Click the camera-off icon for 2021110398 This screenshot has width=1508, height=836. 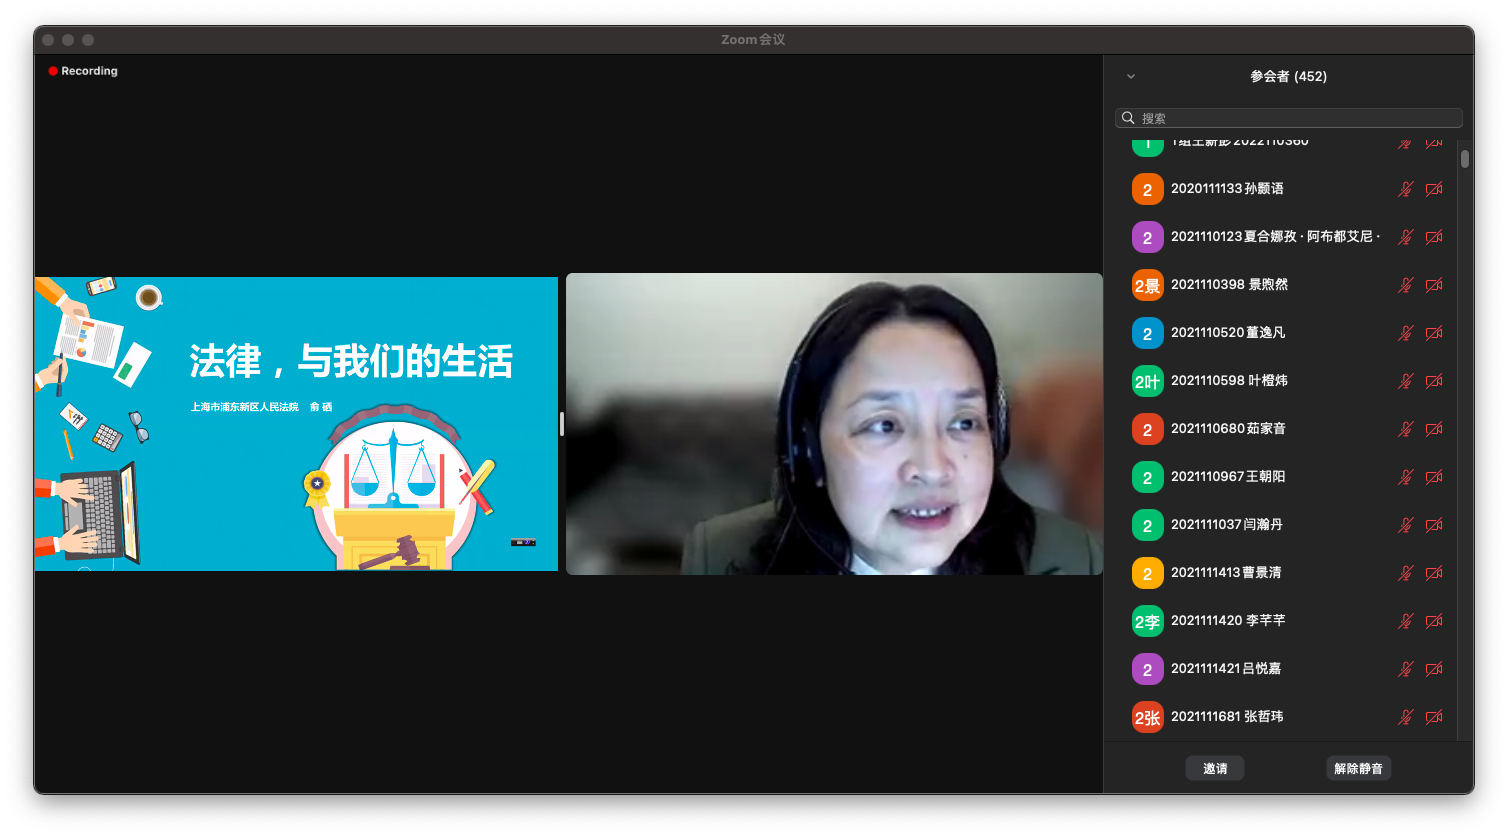click(x=1433, y=285)
